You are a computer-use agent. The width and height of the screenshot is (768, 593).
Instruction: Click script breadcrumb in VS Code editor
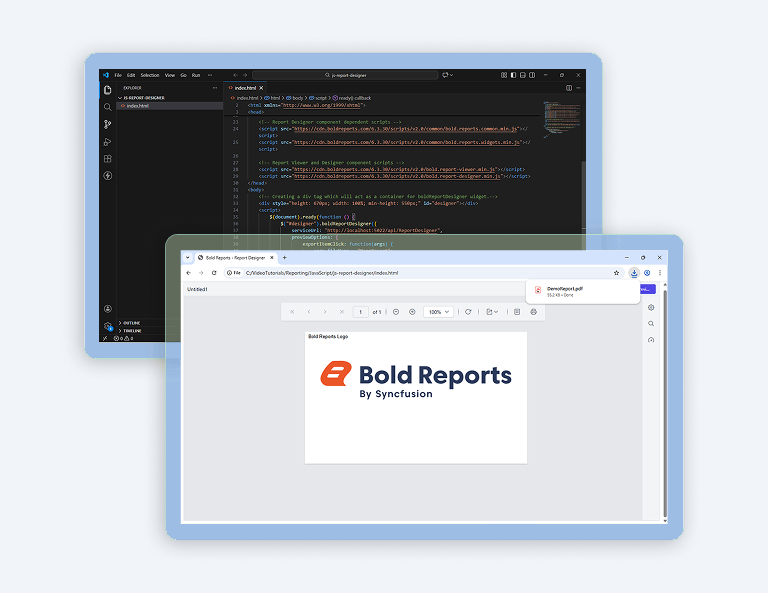(x=318, y=98)
